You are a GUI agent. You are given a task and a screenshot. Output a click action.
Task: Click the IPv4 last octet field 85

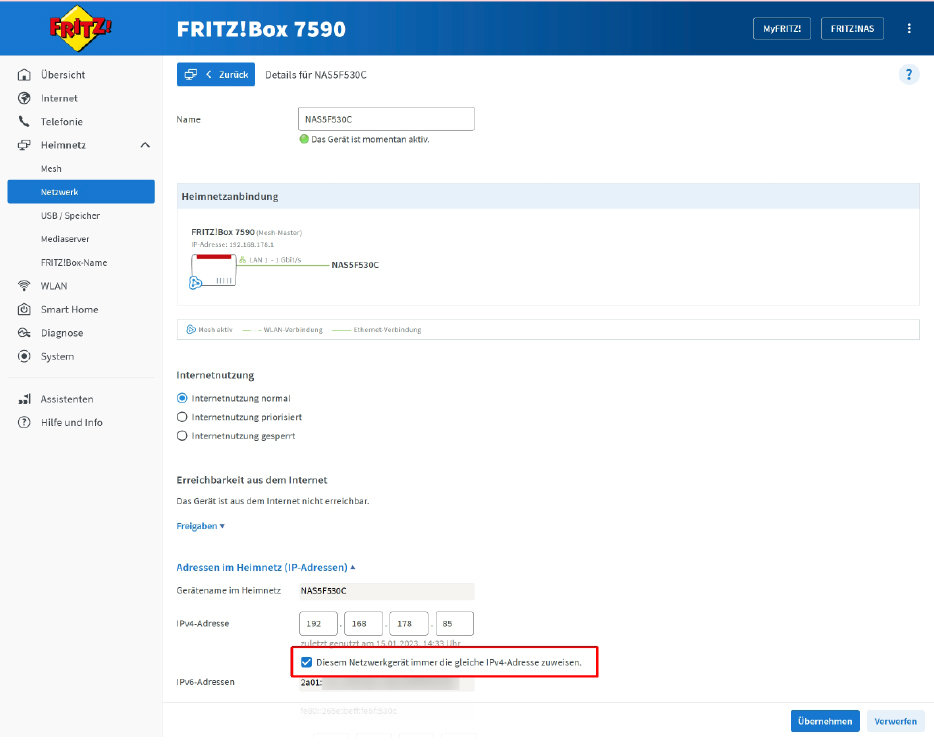click(x=454, y=624)
